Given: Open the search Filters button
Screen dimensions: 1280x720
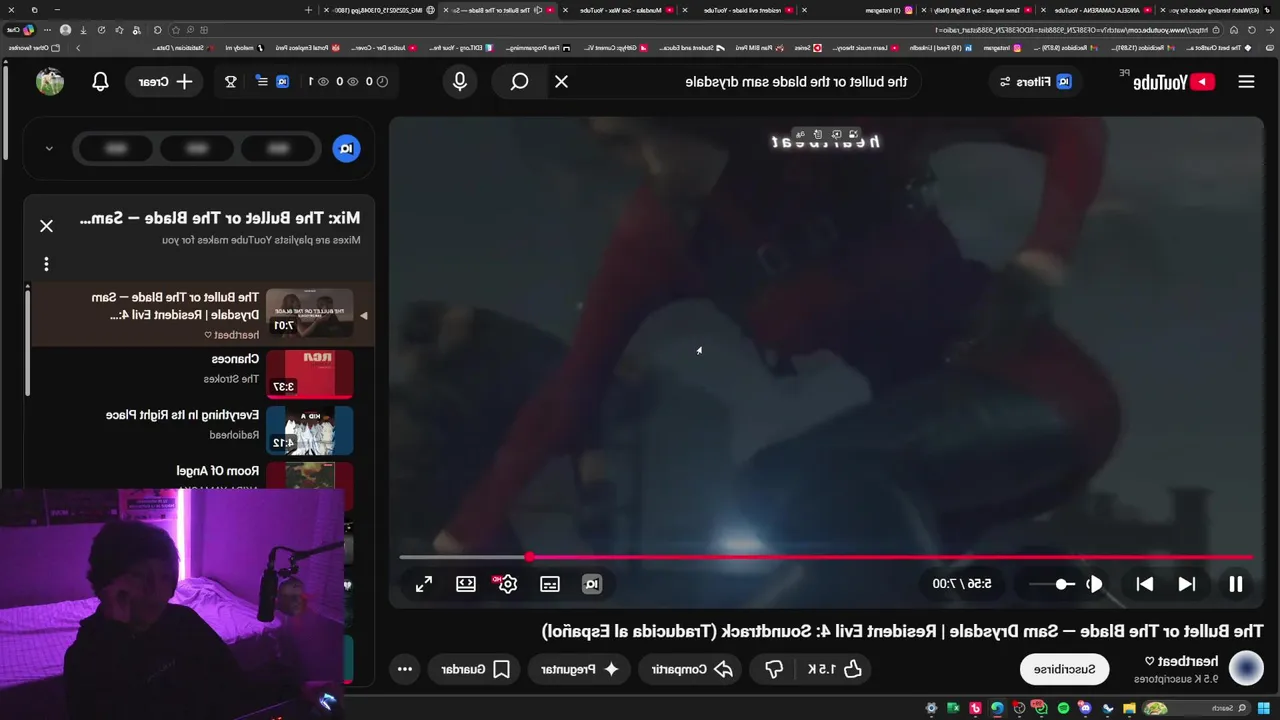Looking at the screenshot, I should coord(1035,82).
